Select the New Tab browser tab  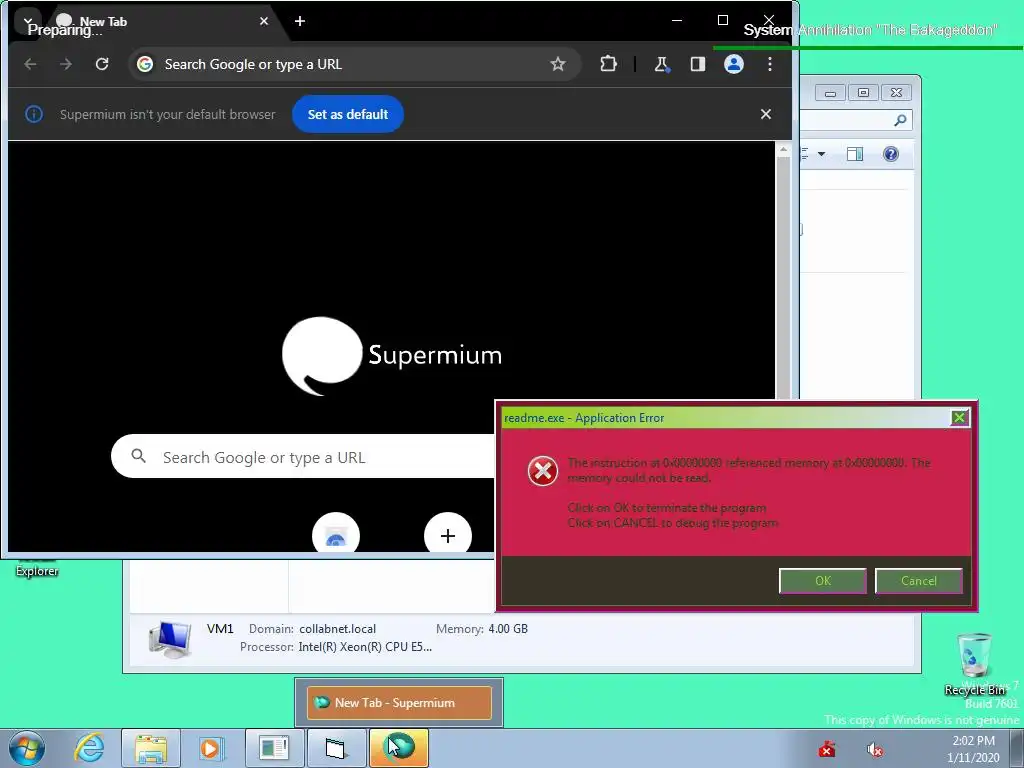[160, 22]
